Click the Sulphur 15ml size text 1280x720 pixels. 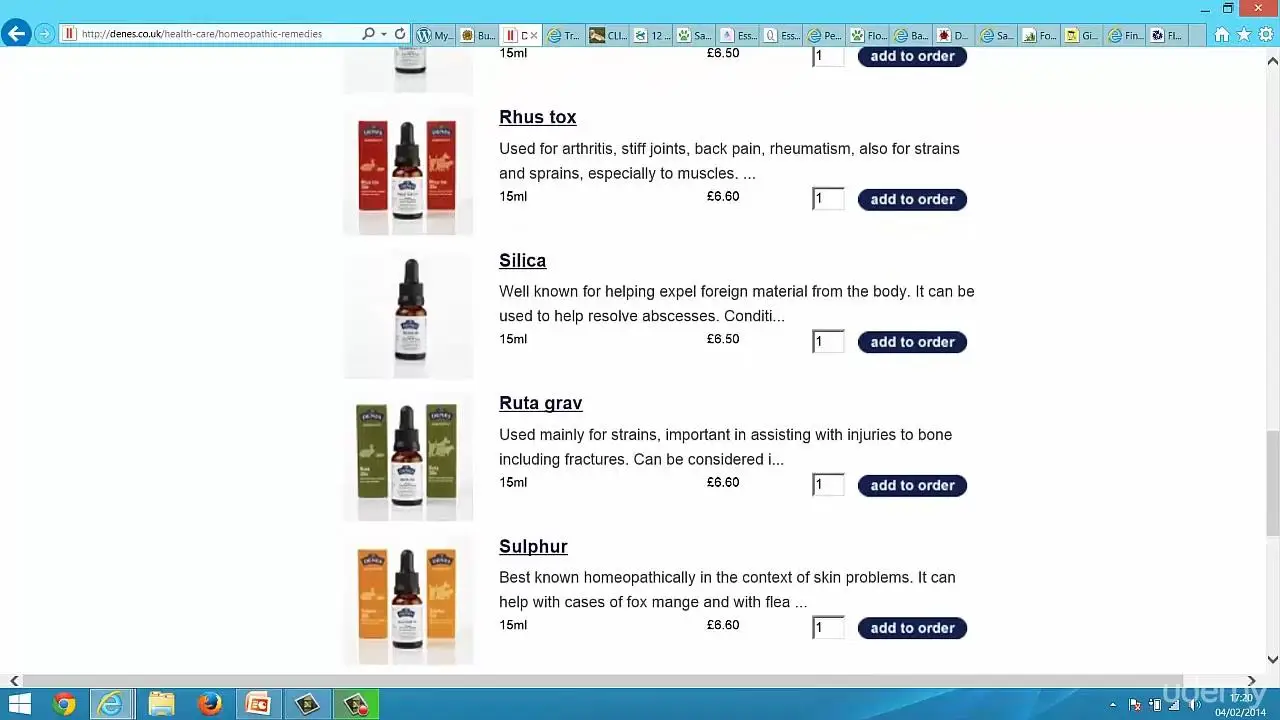513,625
